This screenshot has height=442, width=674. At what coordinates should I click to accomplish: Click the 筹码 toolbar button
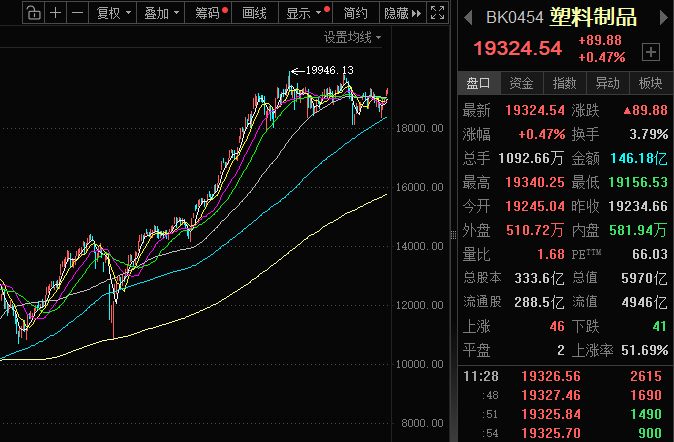(x=208, y=13)
